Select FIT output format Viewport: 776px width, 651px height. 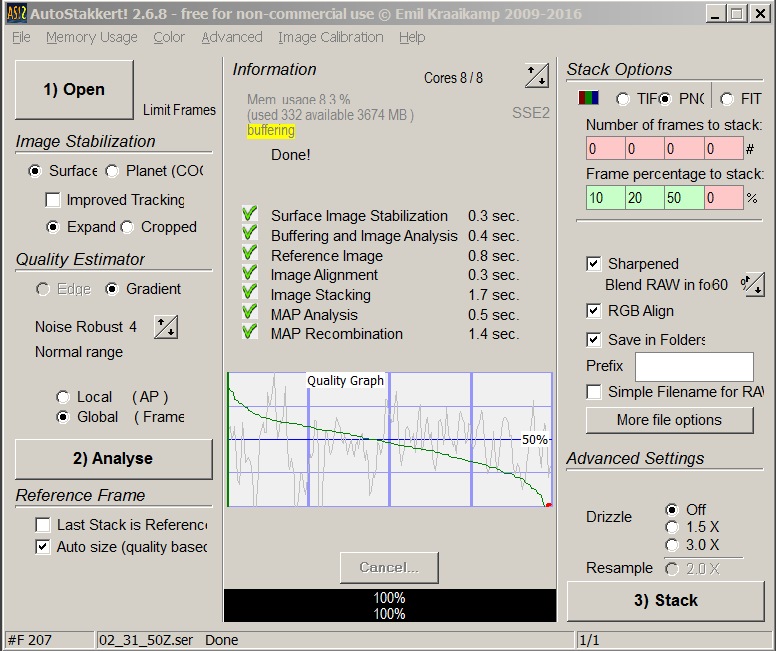point(727,100)
